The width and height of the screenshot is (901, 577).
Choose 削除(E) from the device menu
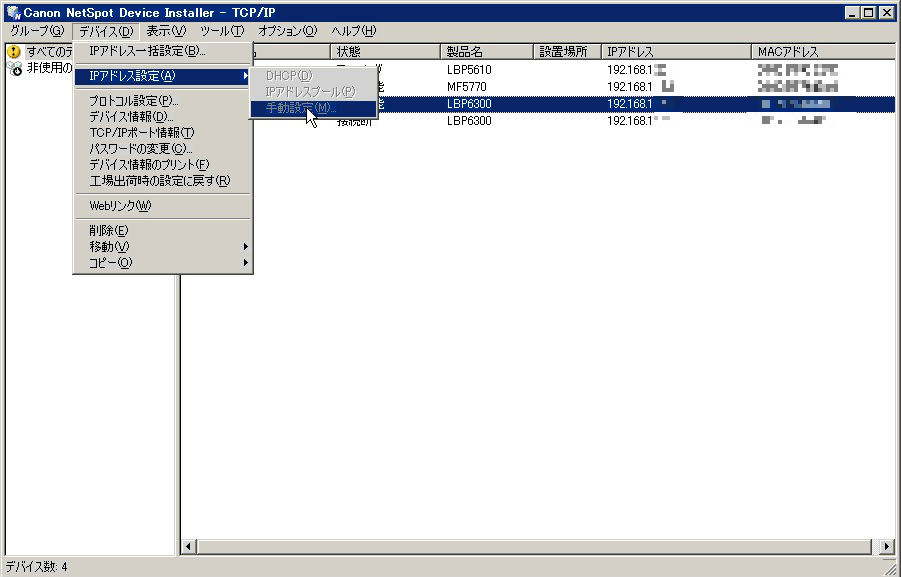click(163, 231)
